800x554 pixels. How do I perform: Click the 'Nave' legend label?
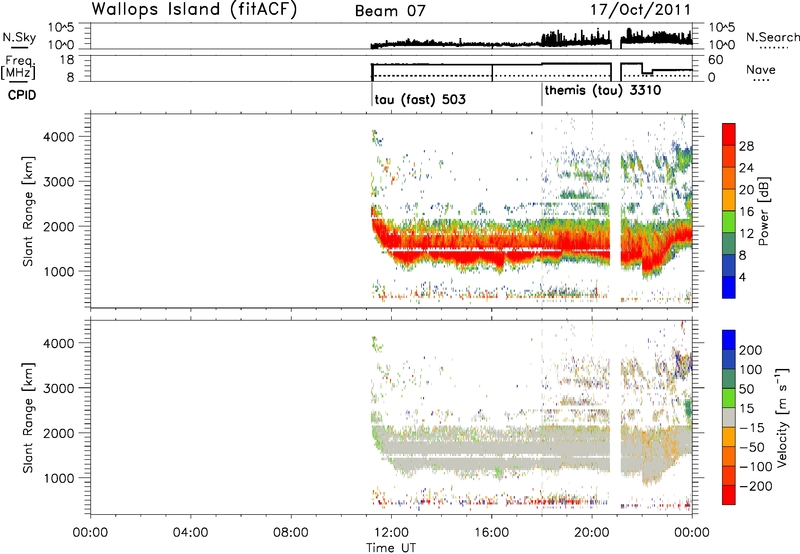click(x=761, y=69)
